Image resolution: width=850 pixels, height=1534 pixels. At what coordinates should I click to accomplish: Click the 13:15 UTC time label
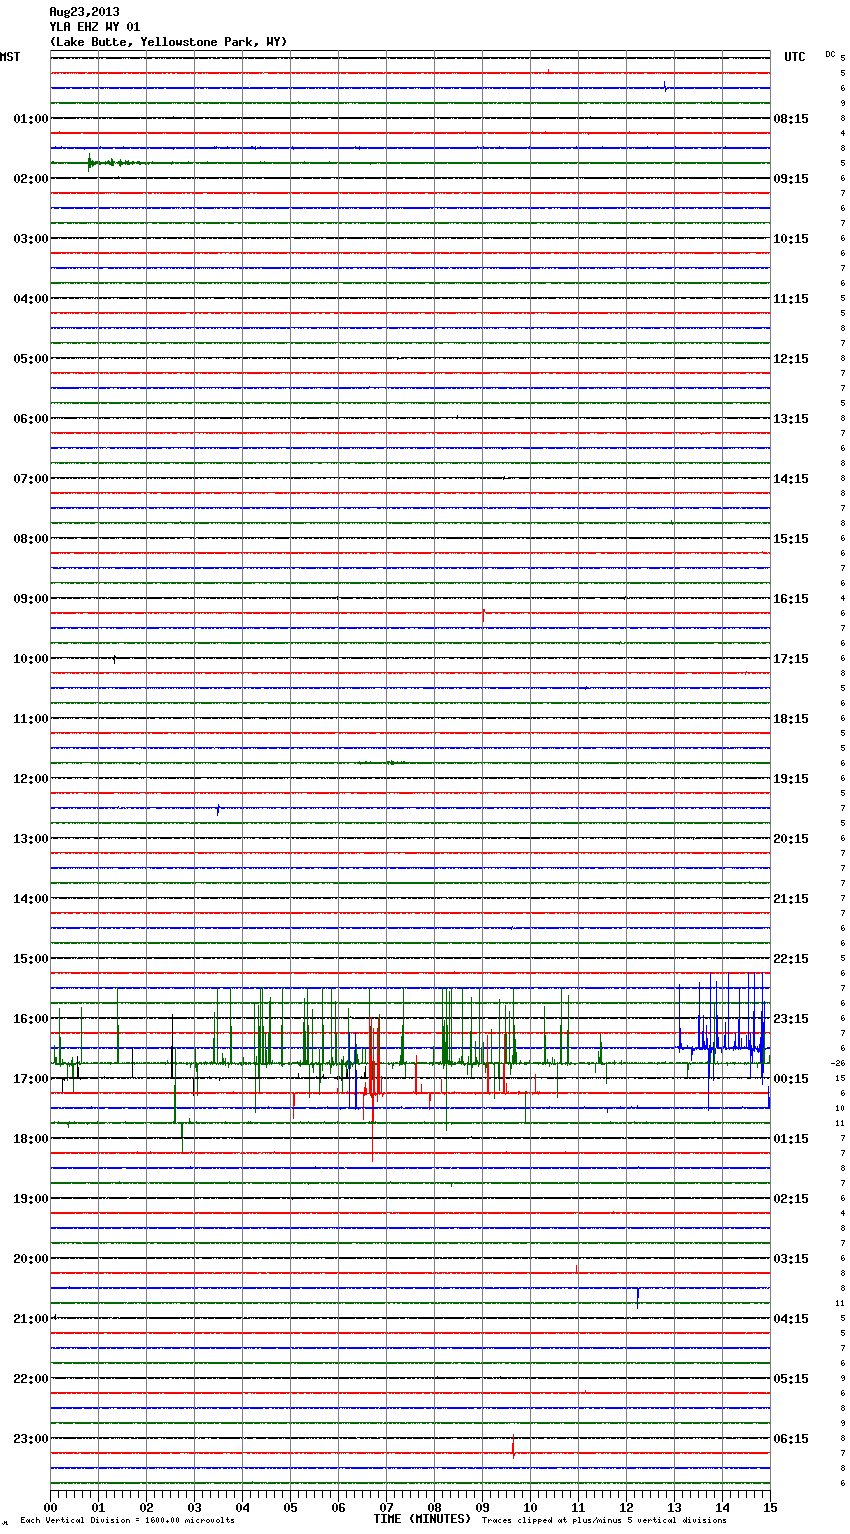pos(791,419)
